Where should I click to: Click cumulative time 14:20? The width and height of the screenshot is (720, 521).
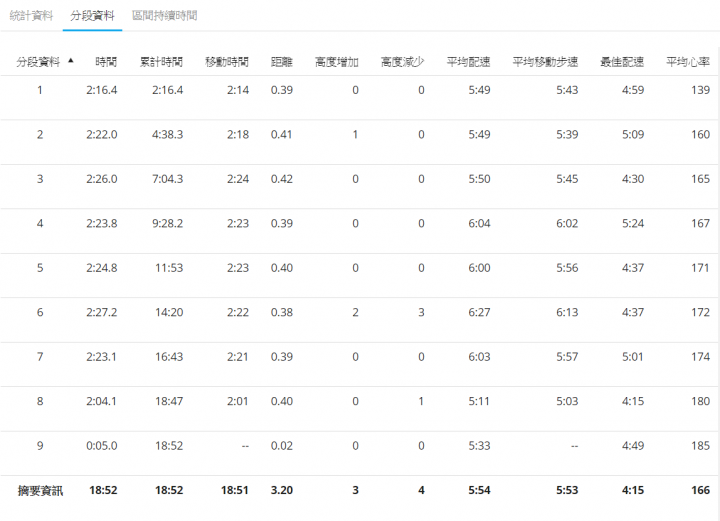(169, 313)
